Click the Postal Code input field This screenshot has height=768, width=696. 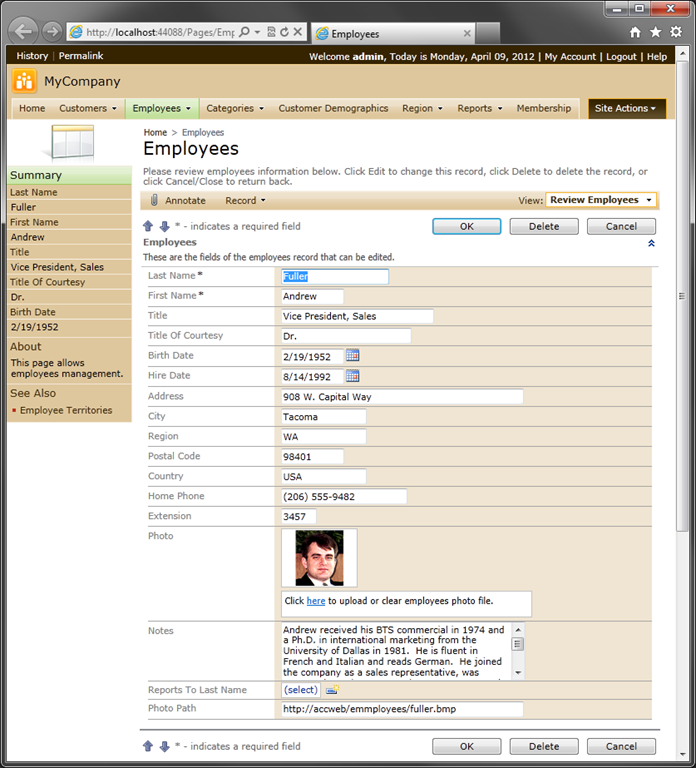coord(312,456)
